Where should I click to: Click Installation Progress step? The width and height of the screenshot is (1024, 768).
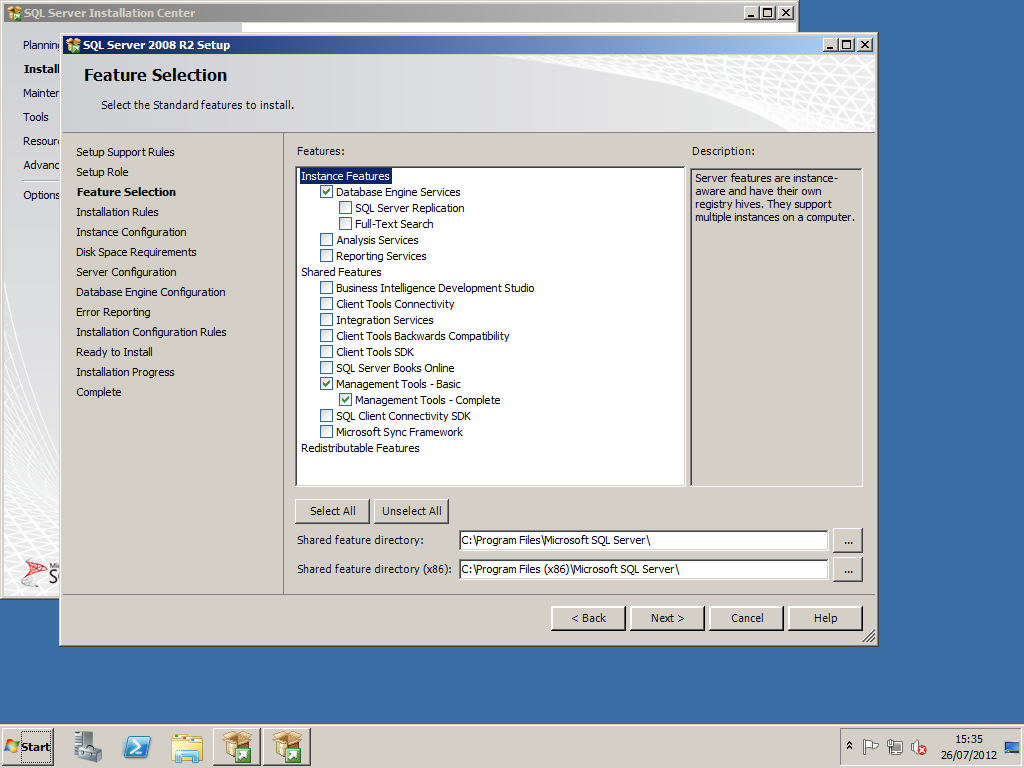(x=125, y=372)
